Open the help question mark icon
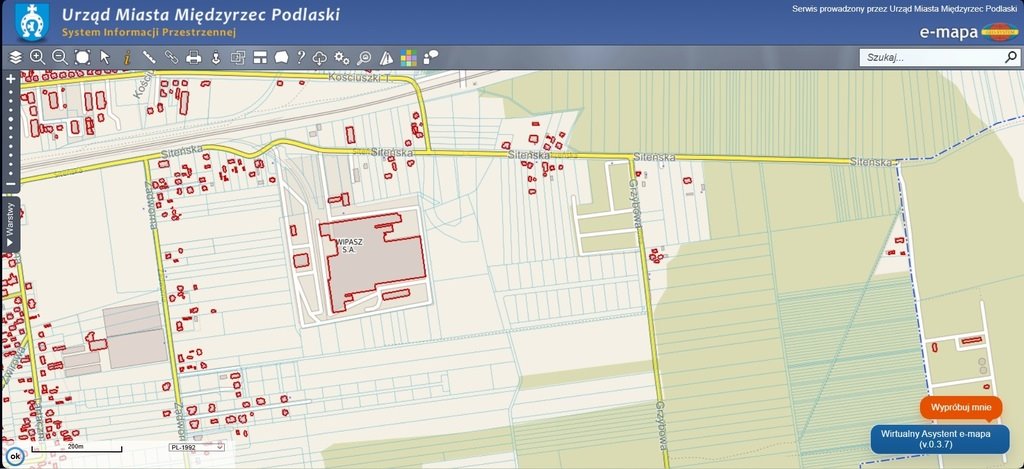1024x469 pixels. pos(300,57)
